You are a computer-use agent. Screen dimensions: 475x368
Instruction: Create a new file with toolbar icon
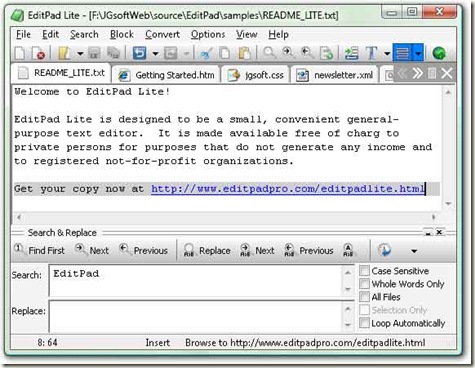[x=20, y=53]
